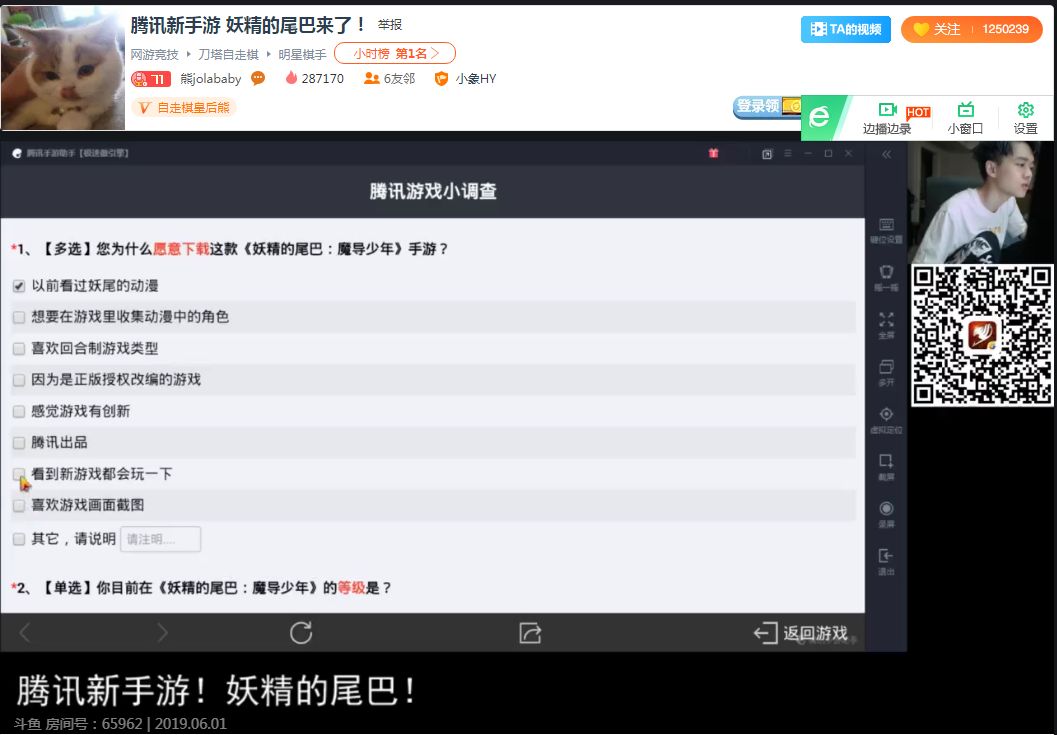
Task: Open virtual location (虚拟定位) tool
Action: 886,419
